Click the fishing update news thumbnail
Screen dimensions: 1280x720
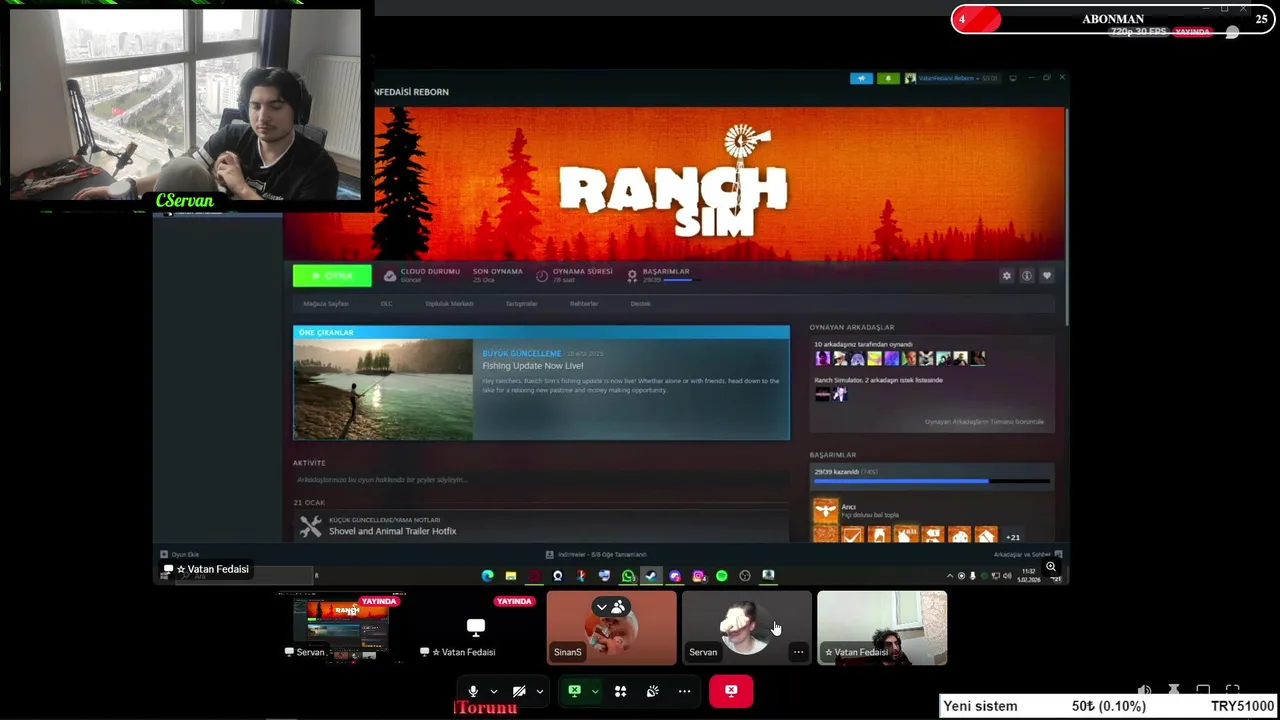pos(383,389)
